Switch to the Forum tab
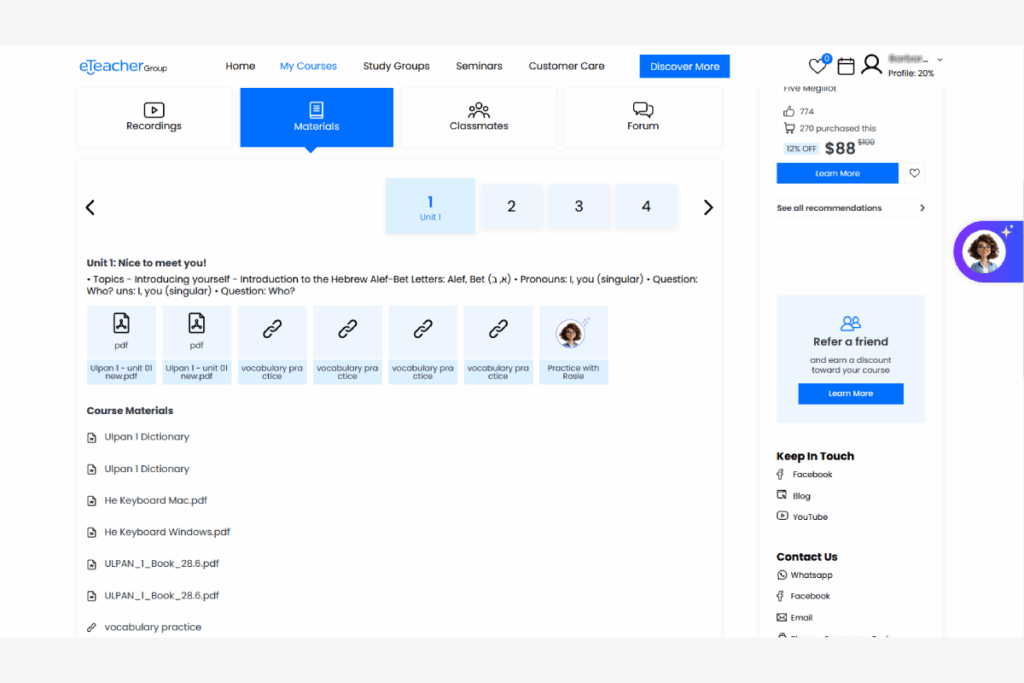This screenshot has width=1024, height=683. [x=643, y=117]
